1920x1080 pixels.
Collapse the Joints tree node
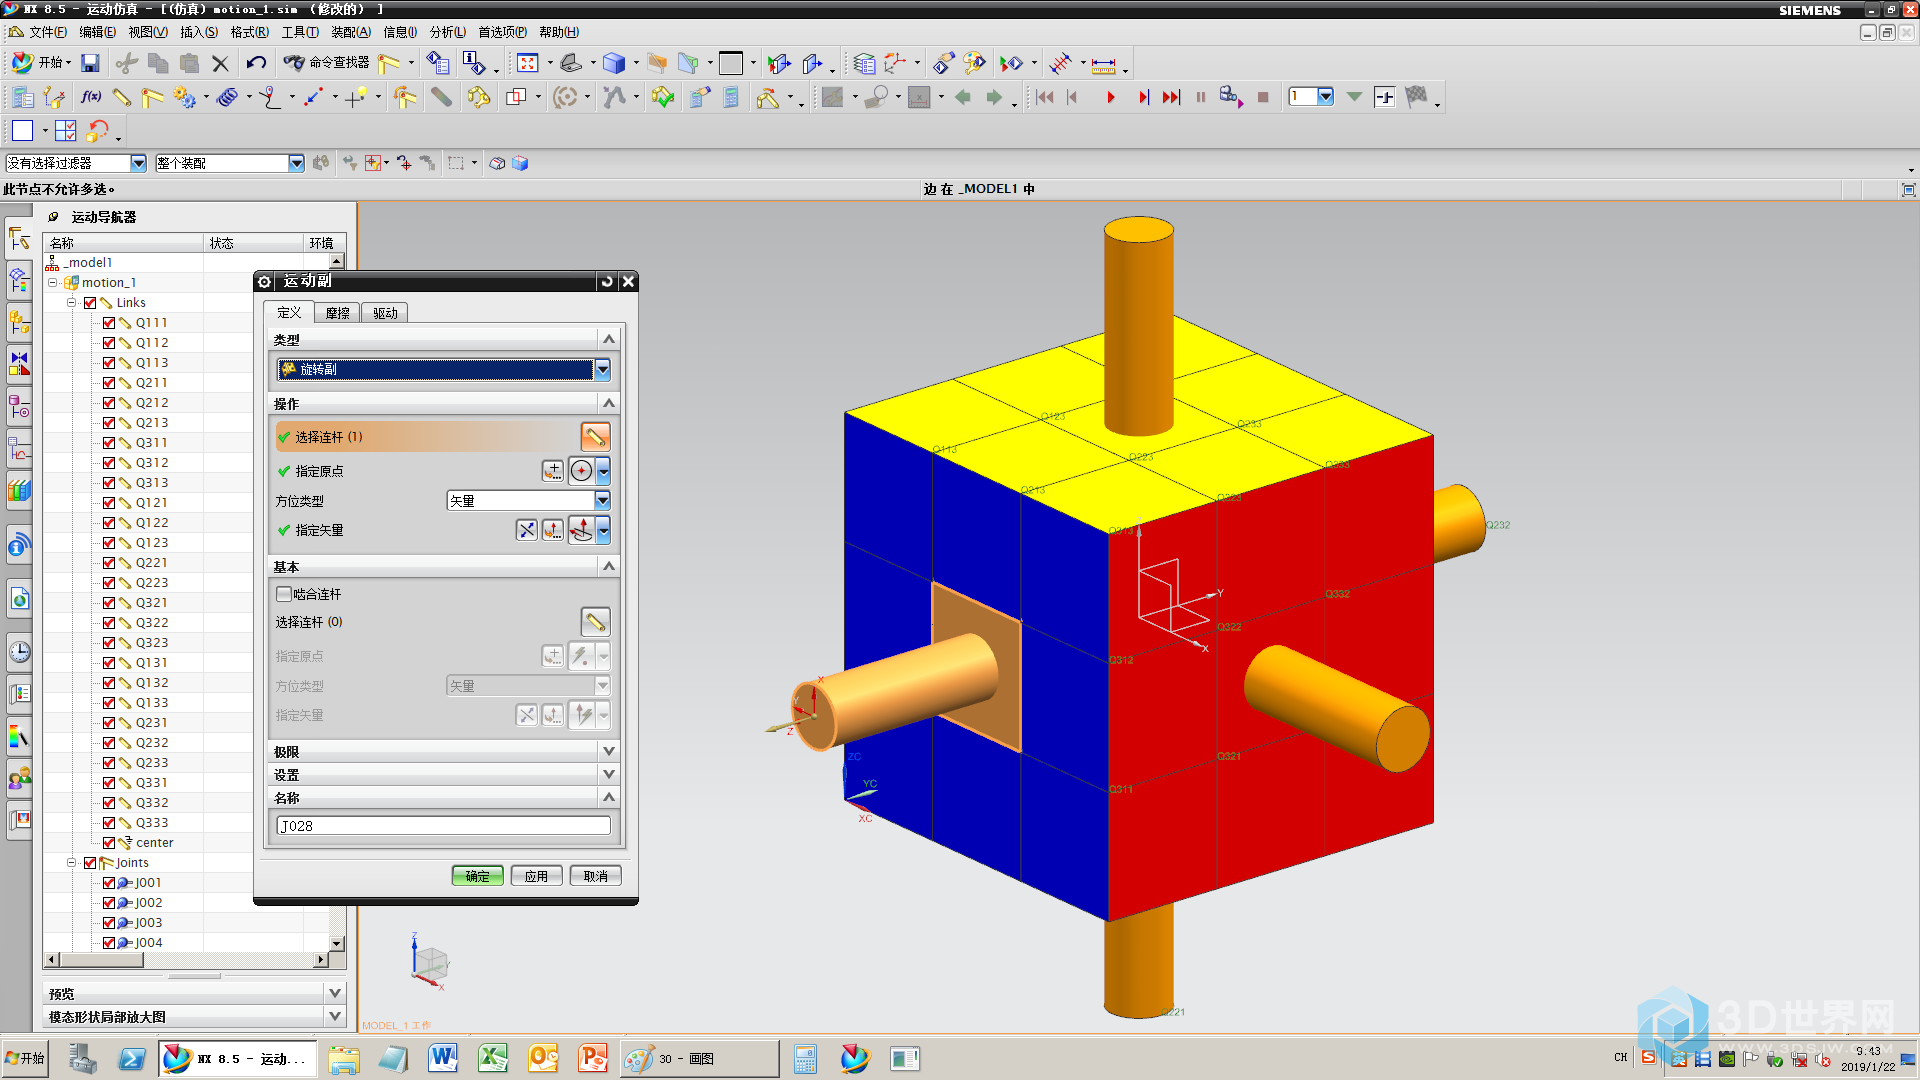[72, 863]
